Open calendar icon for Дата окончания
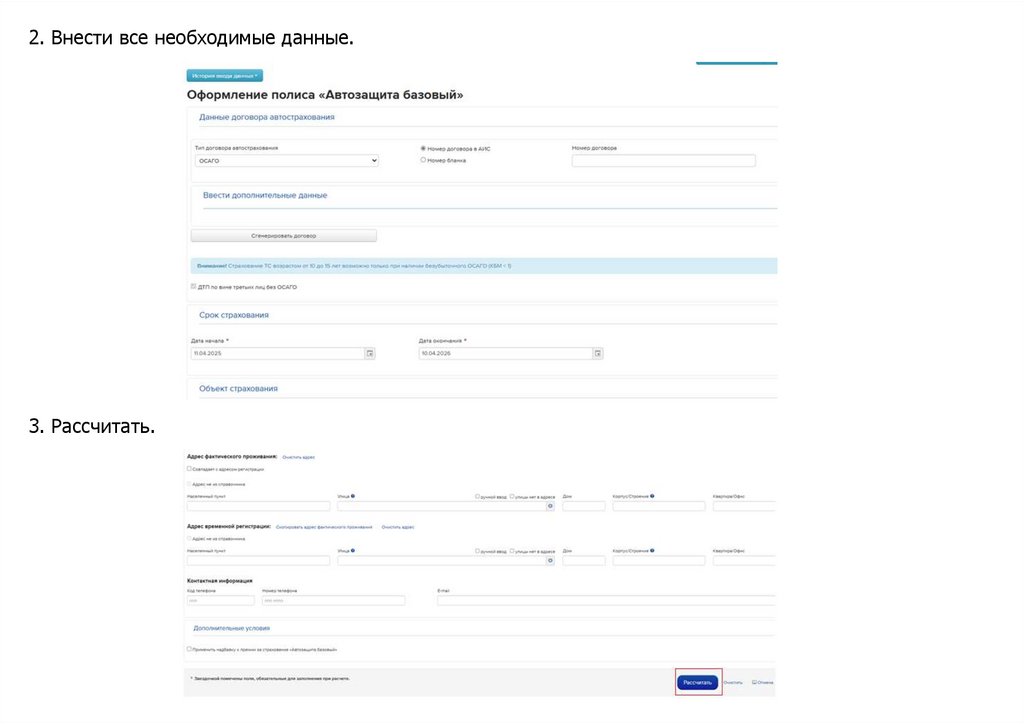 tap(597, 353)
